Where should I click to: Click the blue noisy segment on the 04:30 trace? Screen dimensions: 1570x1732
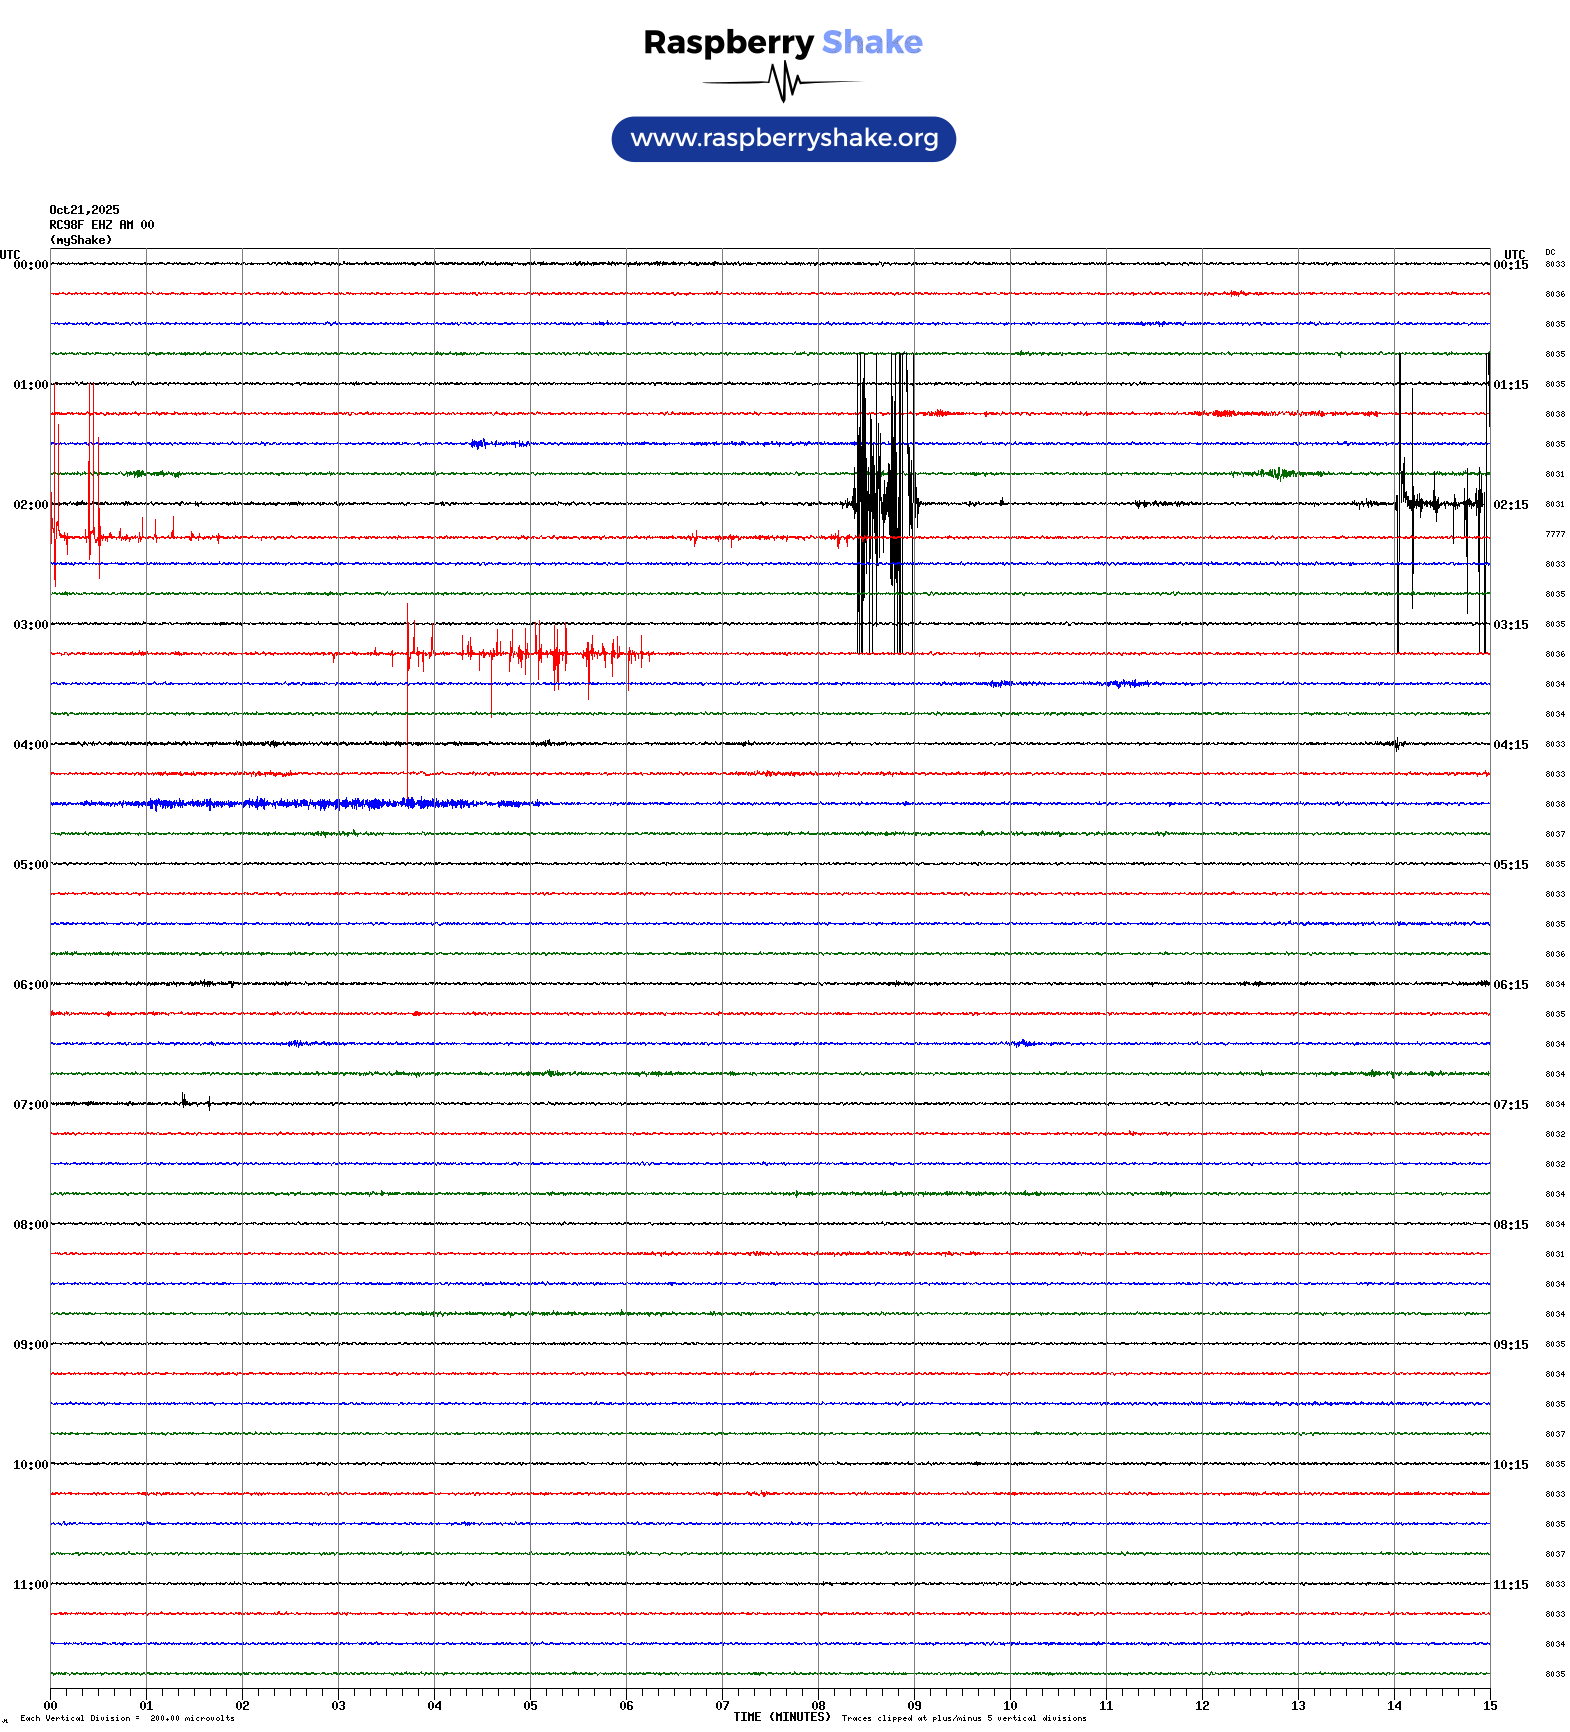coord(300,803)
